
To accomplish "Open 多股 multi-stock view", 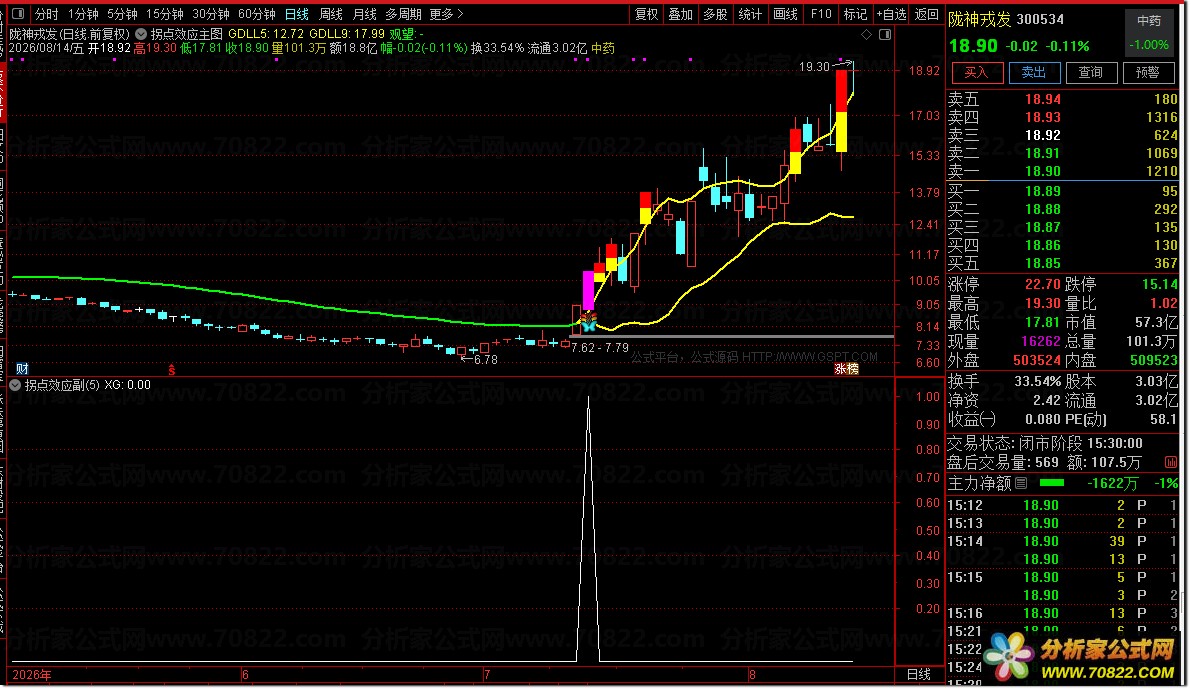I will tap(716, 14).
